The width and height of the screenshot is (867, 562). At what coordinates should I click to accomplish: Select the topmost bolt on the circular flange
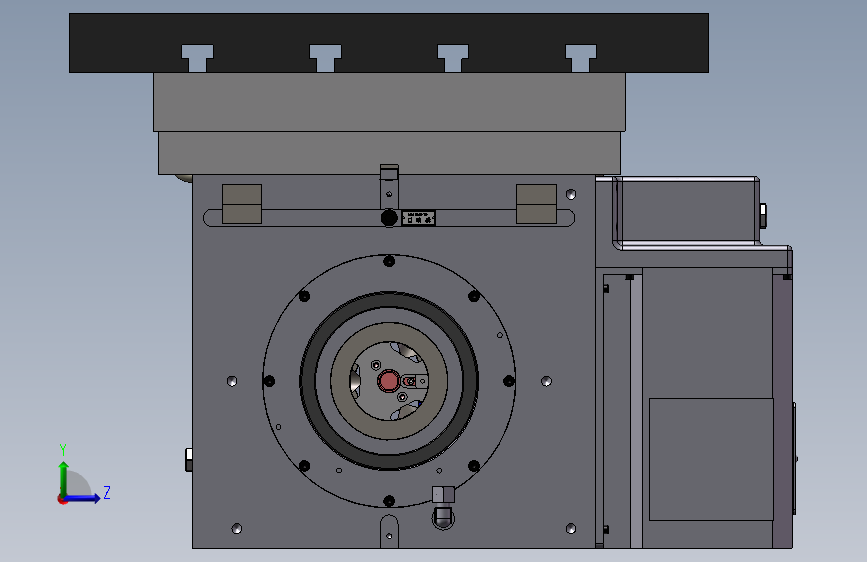(389, 261)
